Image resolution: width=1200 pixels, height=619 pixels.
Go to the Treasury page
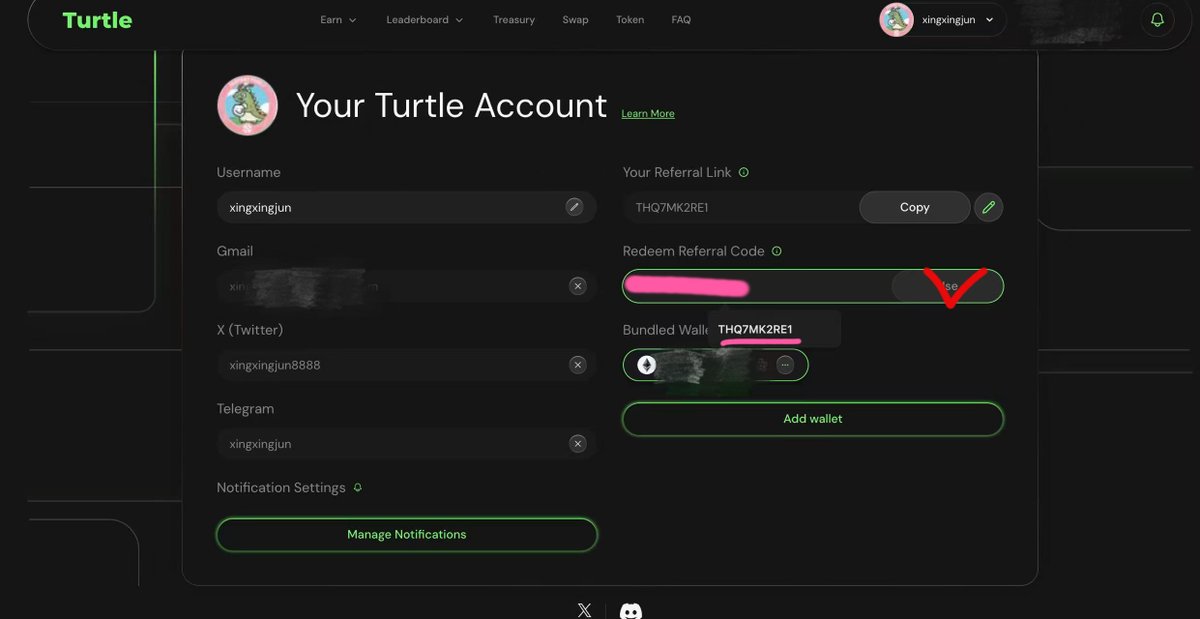[514, 20]
